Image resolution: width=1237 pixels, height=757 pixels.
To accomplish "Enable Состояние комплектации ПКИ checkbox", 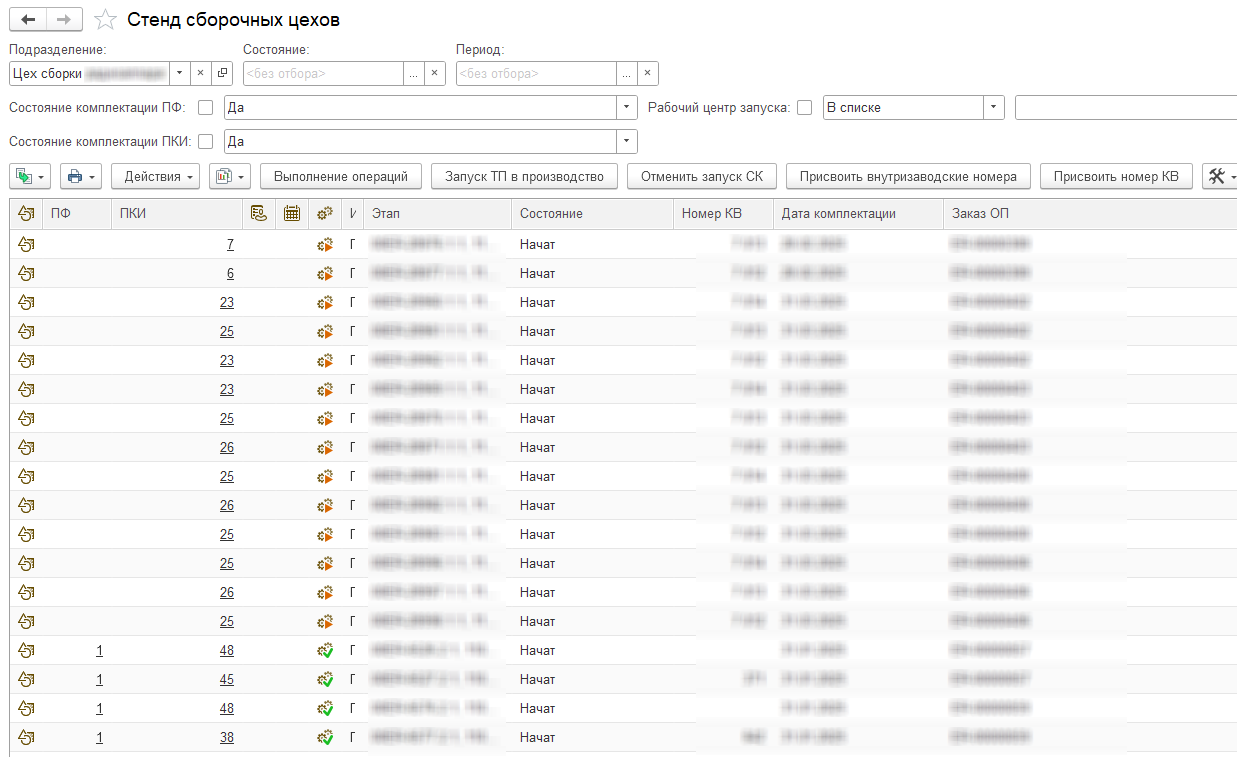I will click(x=206, y=142).
